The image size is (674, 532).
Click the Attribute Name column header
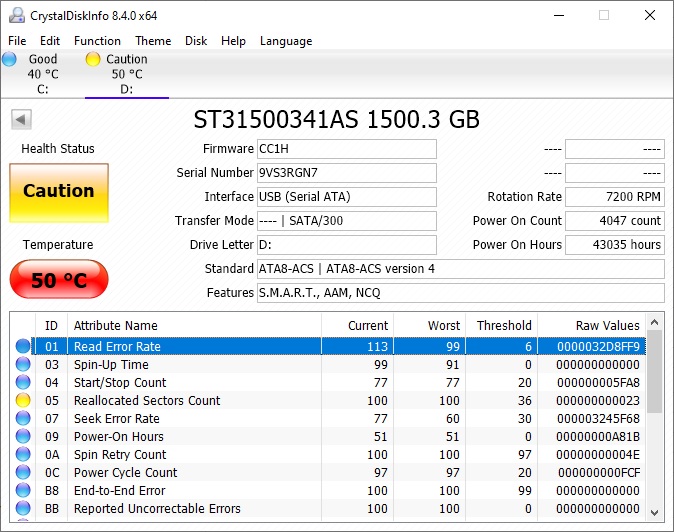pos(194,325)
